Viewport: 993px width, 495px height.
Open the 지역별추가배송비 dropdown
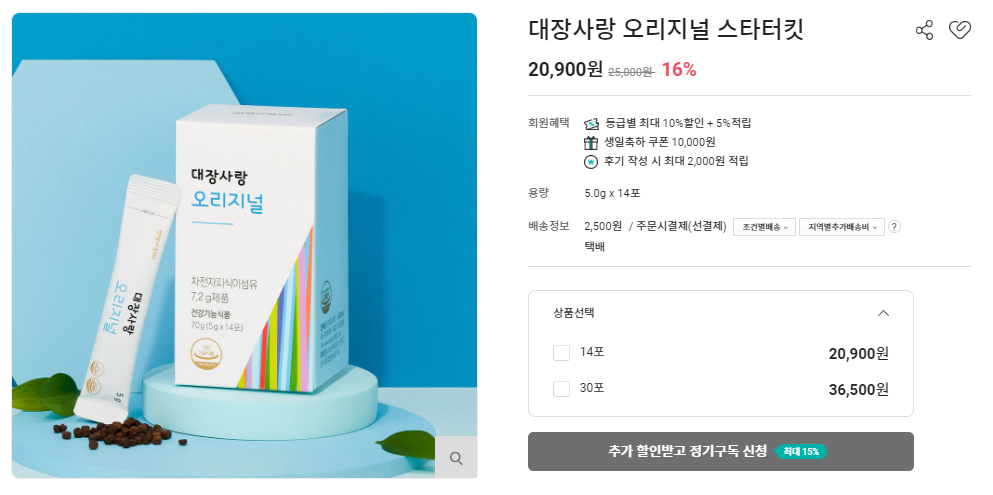[842, 227]
